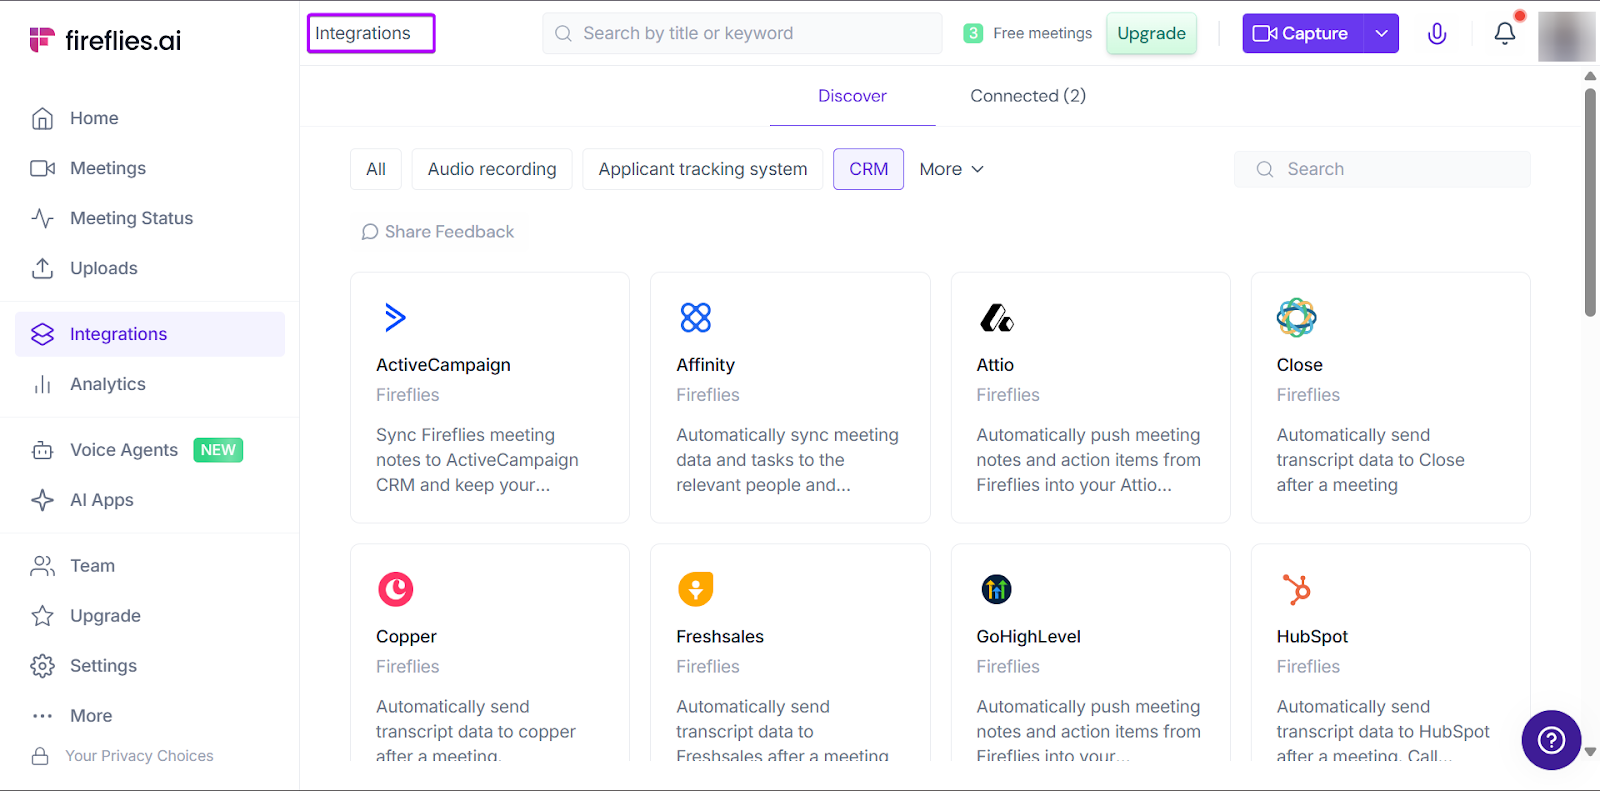The height and width of the screenshot is (791, 1600).
Task: Click the green Upgrade button
Action: [x=1151, y=34]
